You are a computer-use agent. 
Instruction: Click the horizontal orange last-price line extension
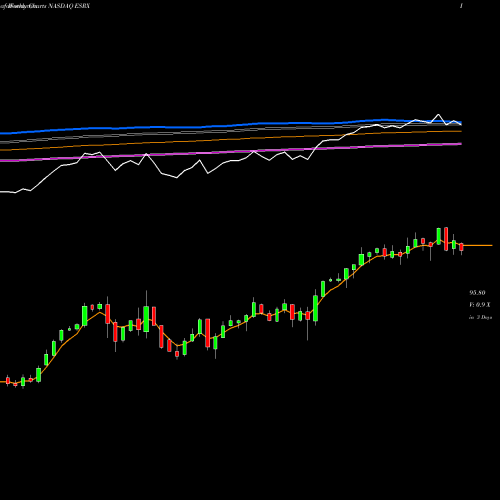point(477,245)
